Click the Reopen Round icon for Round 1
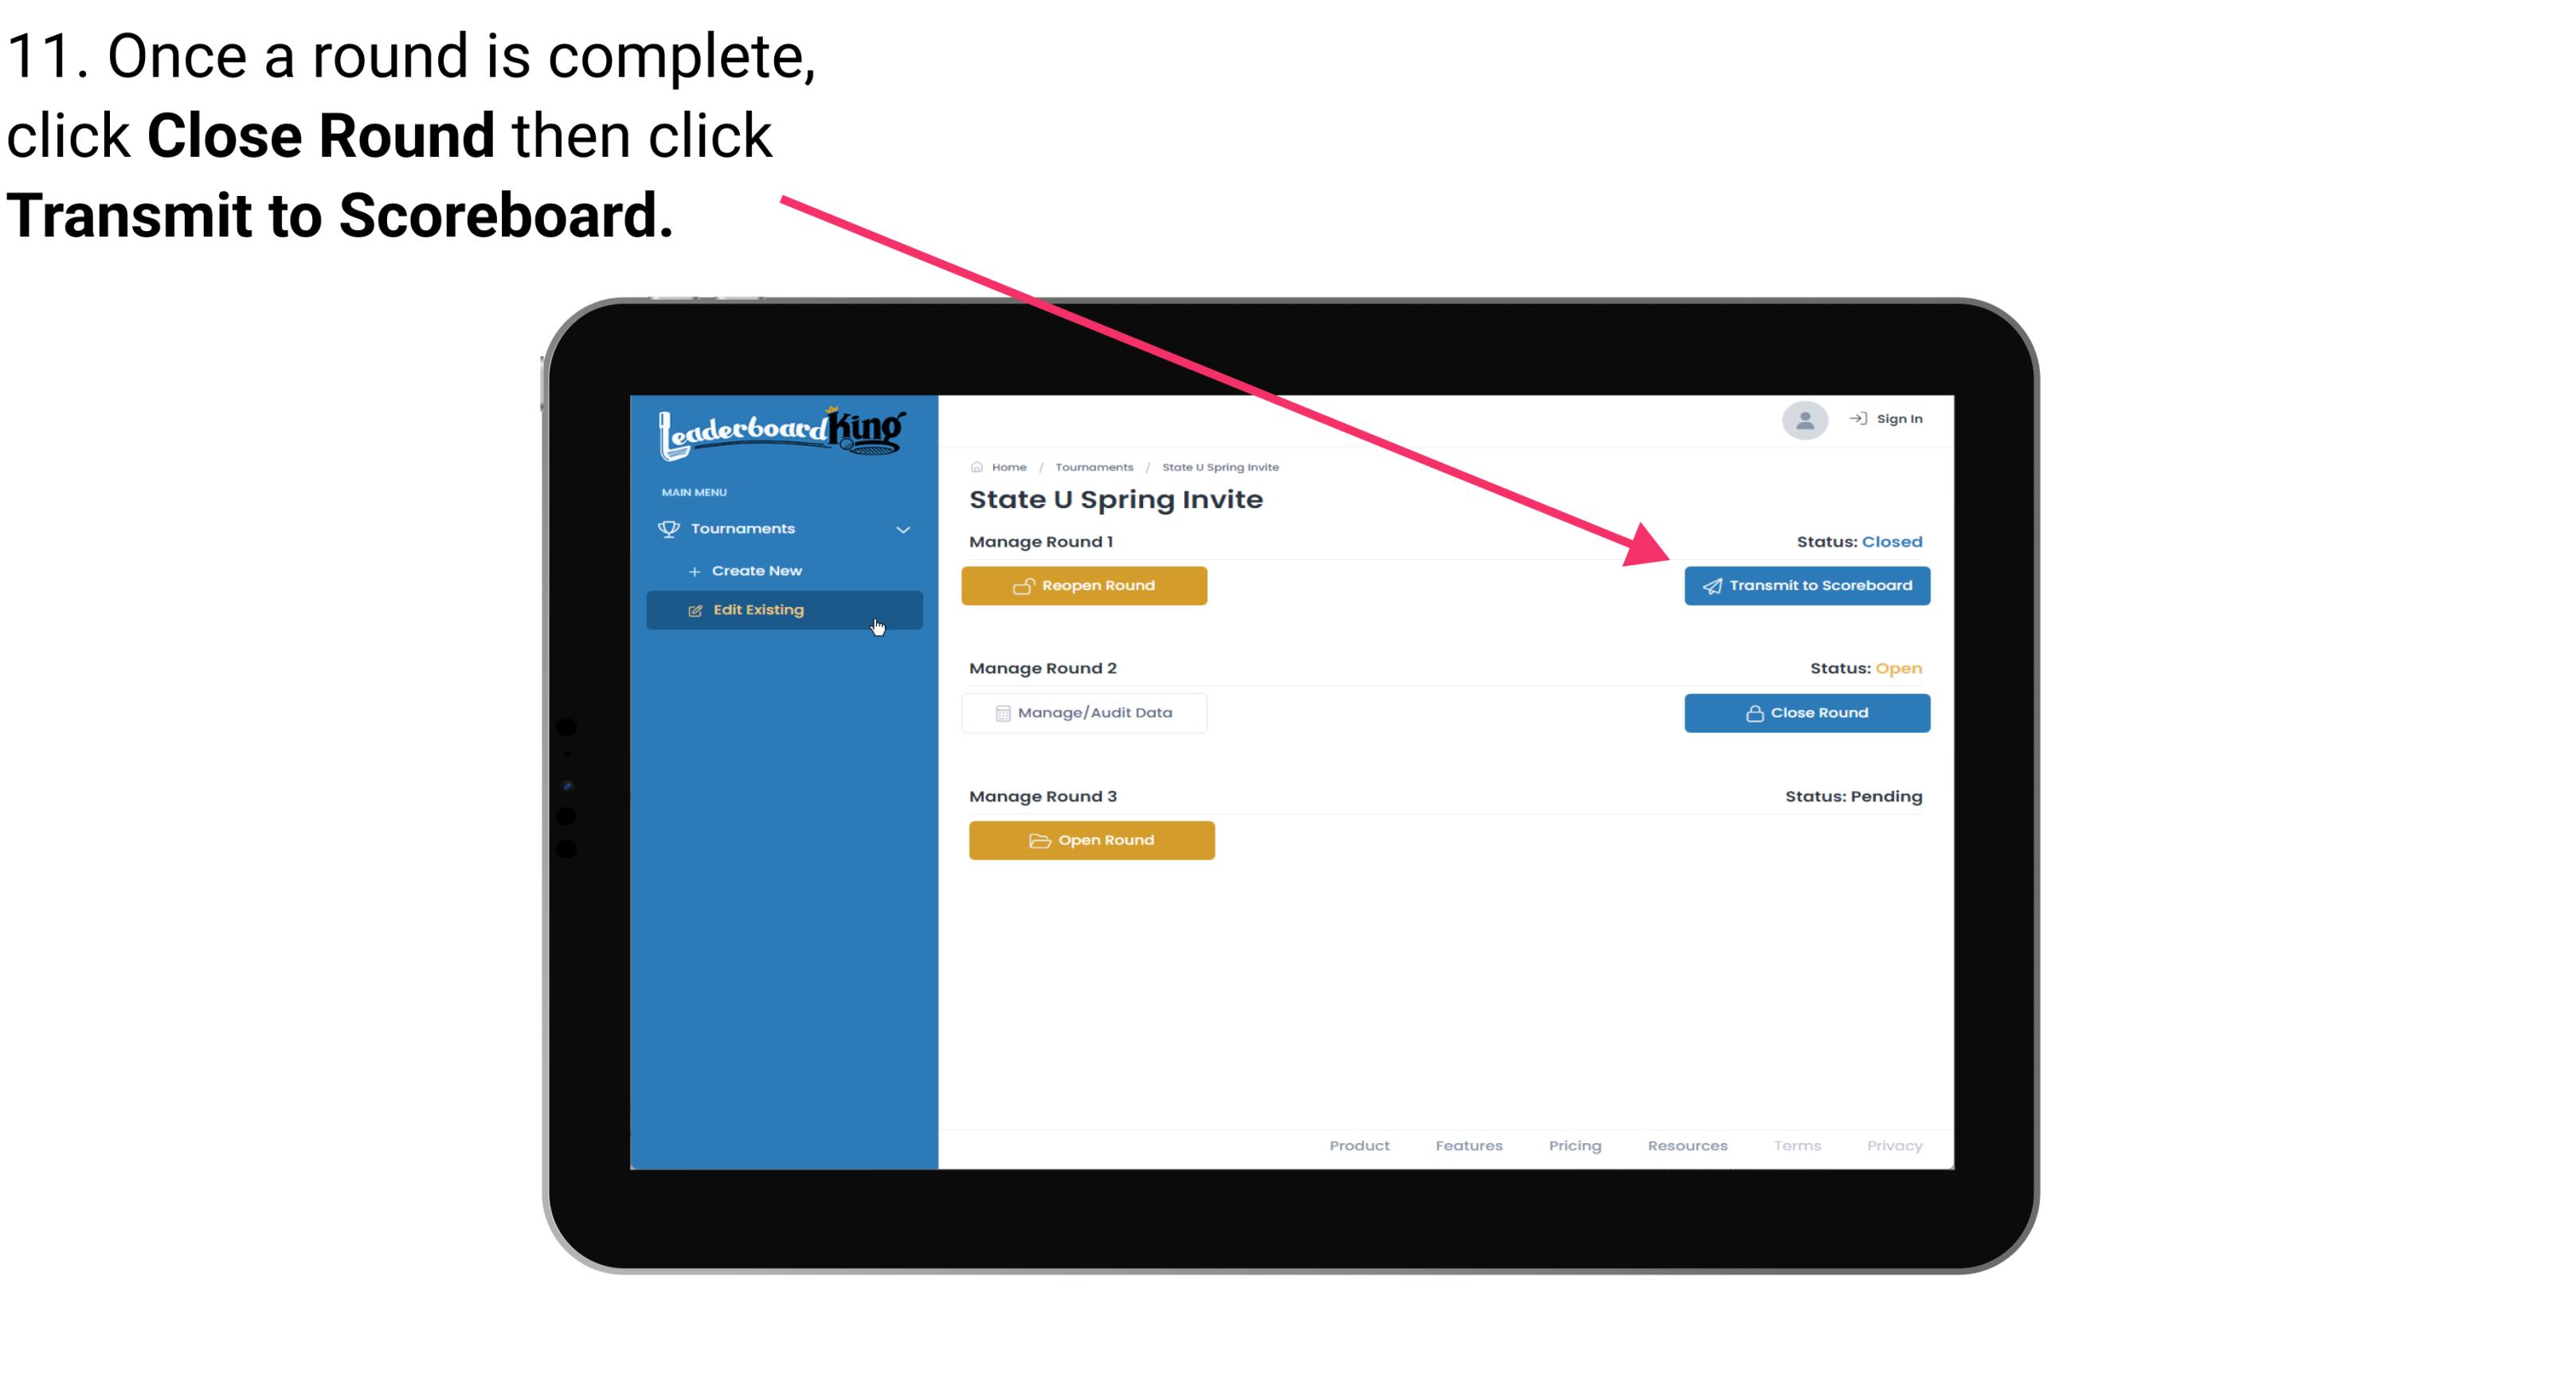 (1025, 585)
